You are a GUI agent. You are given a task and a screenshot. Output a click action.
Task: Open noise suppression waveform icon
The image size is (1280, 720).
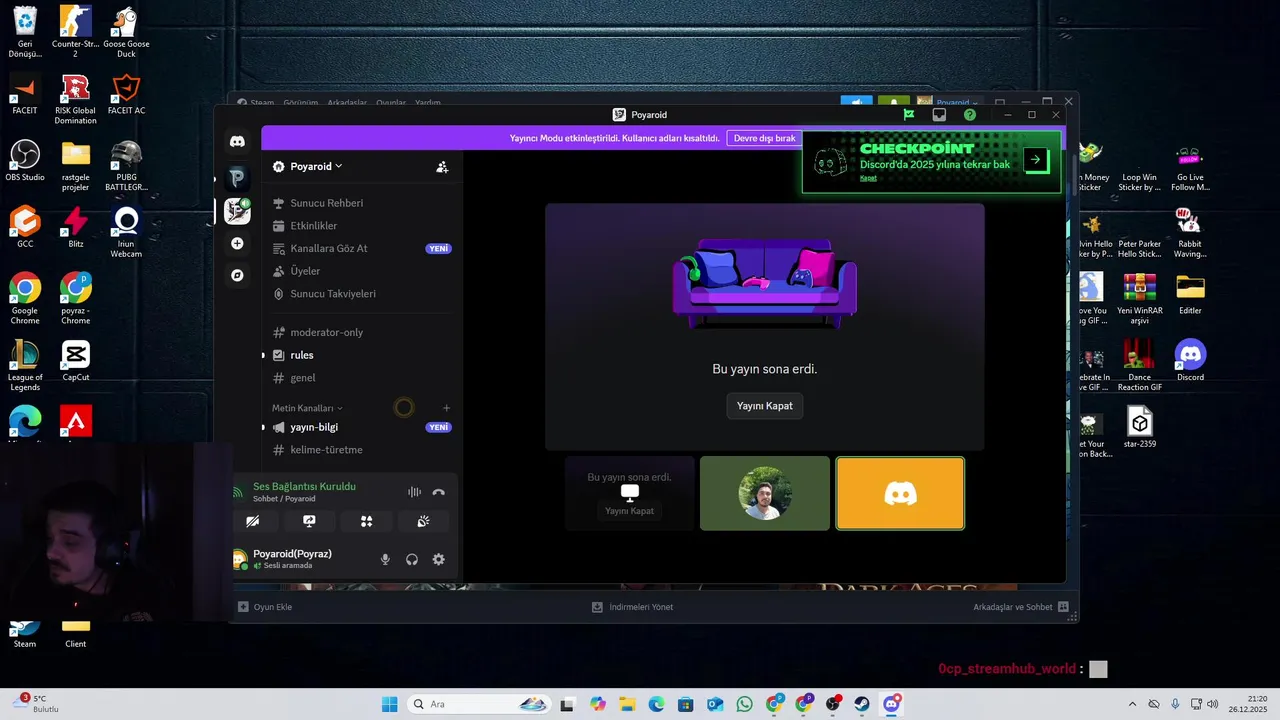[x=414, y=492]
